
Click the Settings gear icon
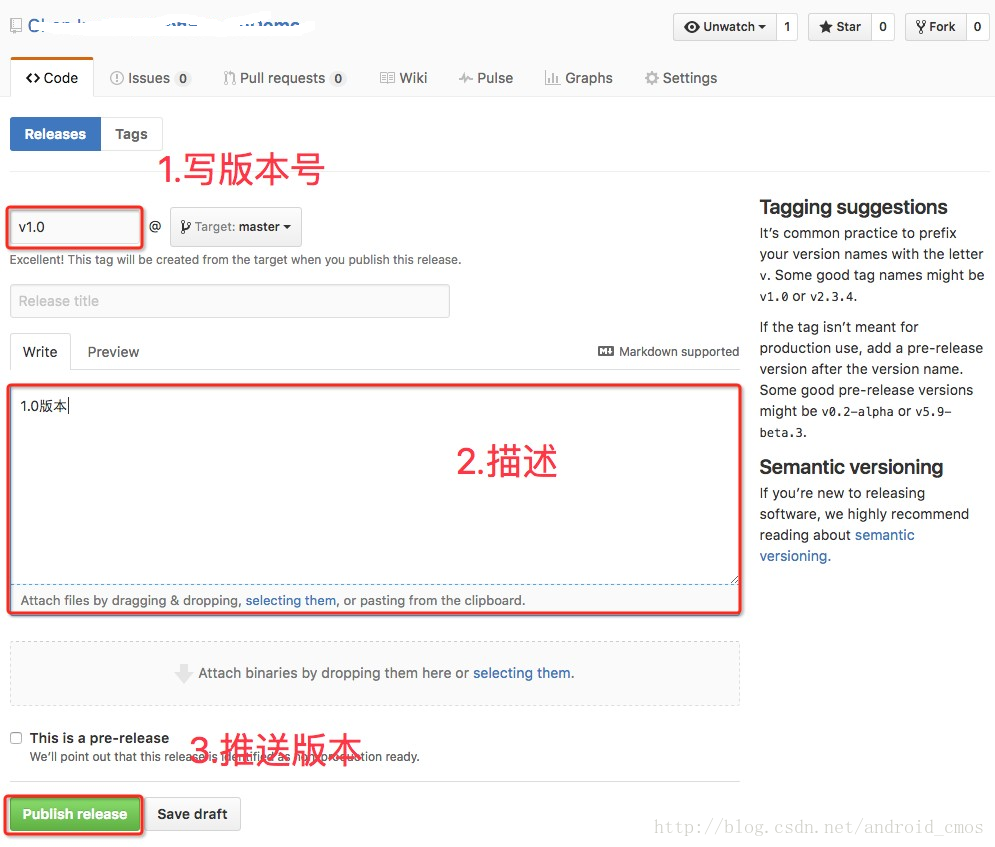tap(652, 78)
